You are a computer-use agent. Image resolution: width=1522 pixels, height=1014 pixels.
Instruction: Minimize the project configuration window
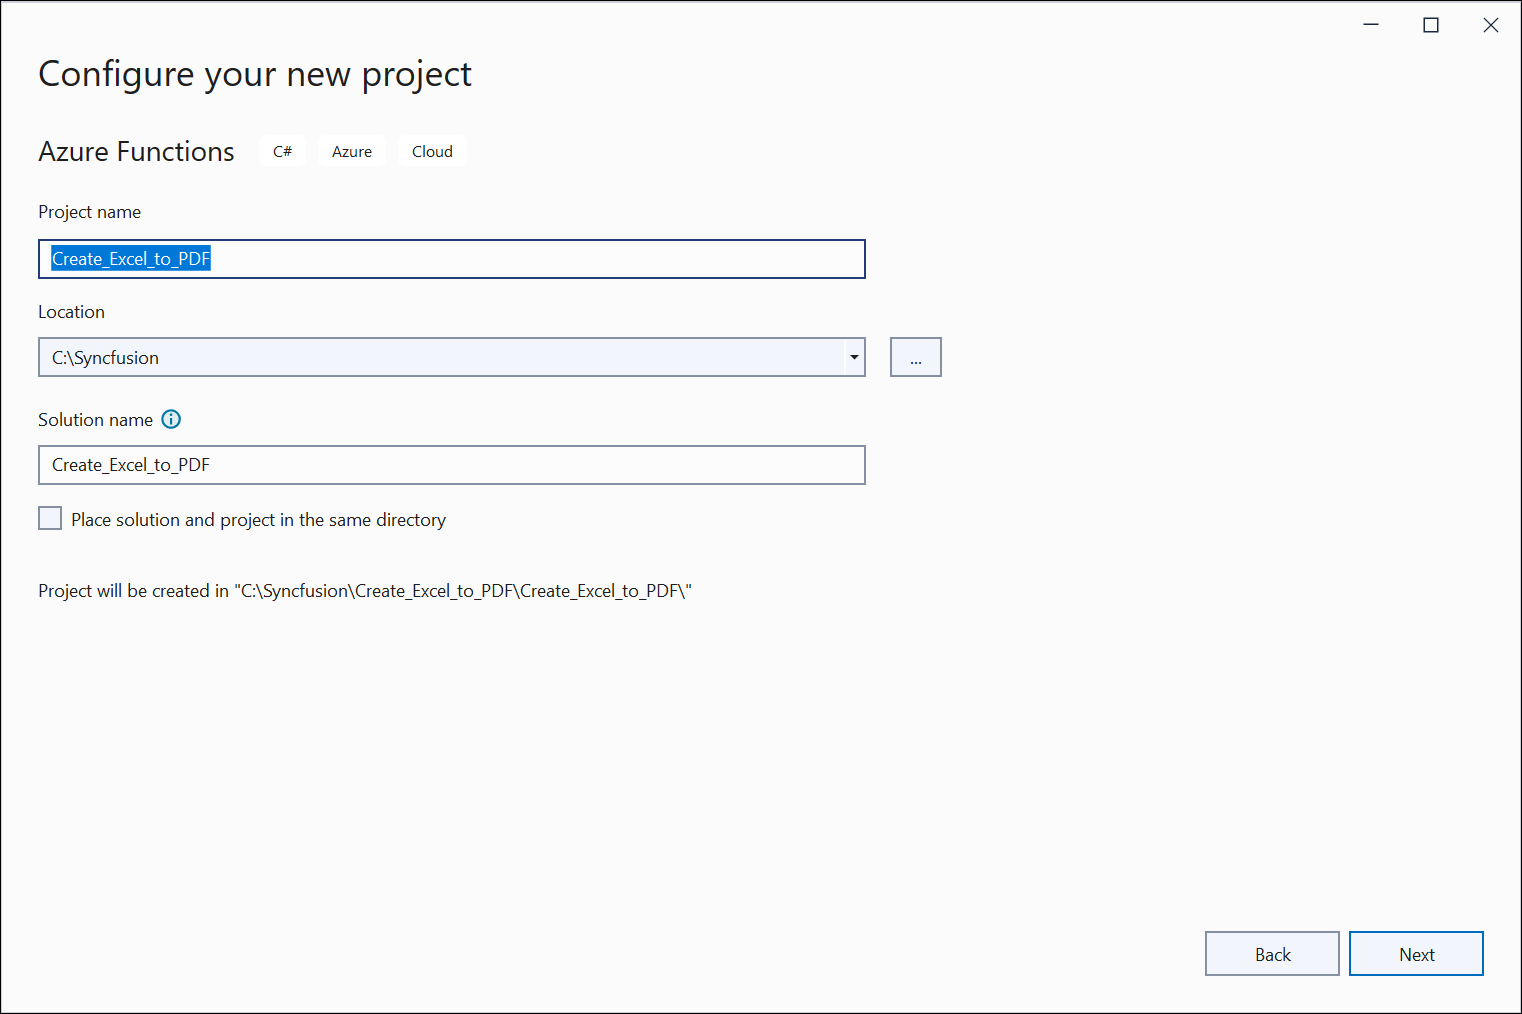point(1370,25)
